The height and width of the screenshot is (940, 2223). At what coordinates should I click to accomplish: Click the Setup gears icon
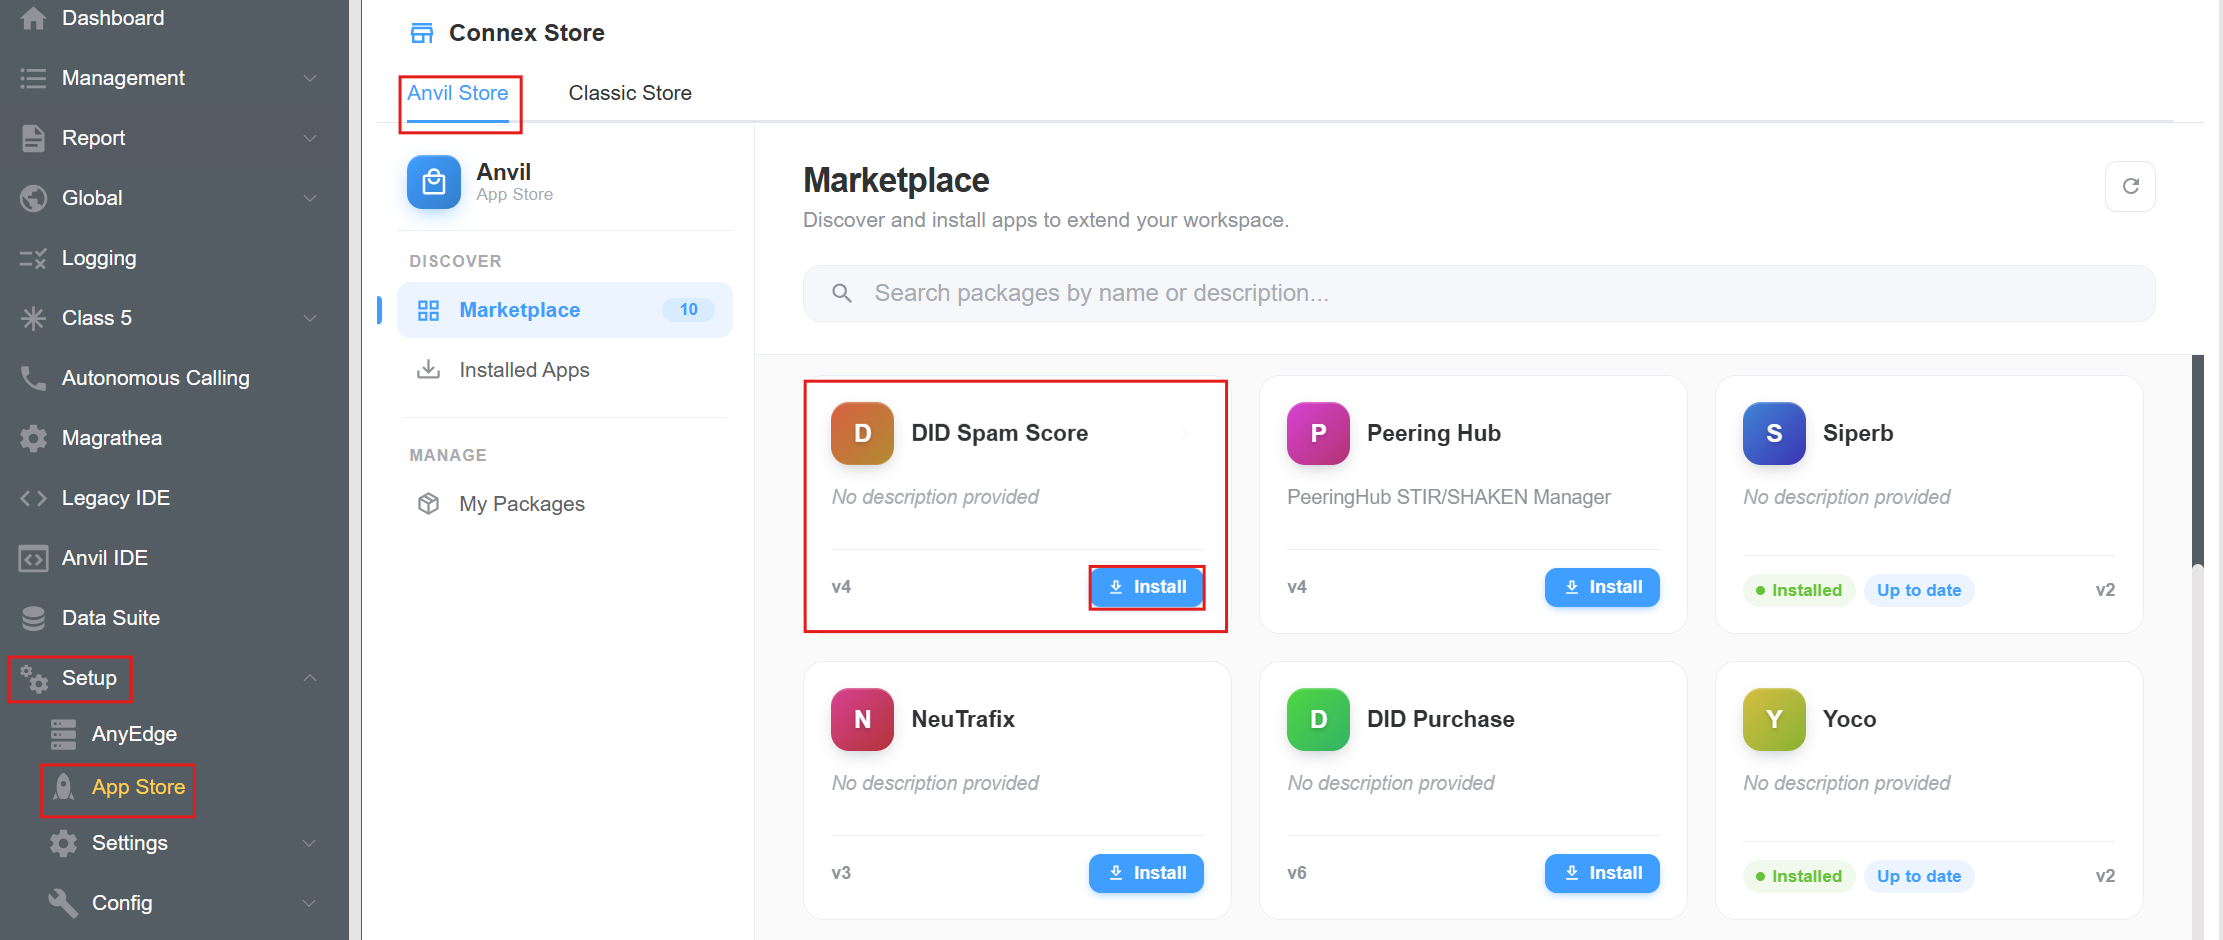[34, 678]
